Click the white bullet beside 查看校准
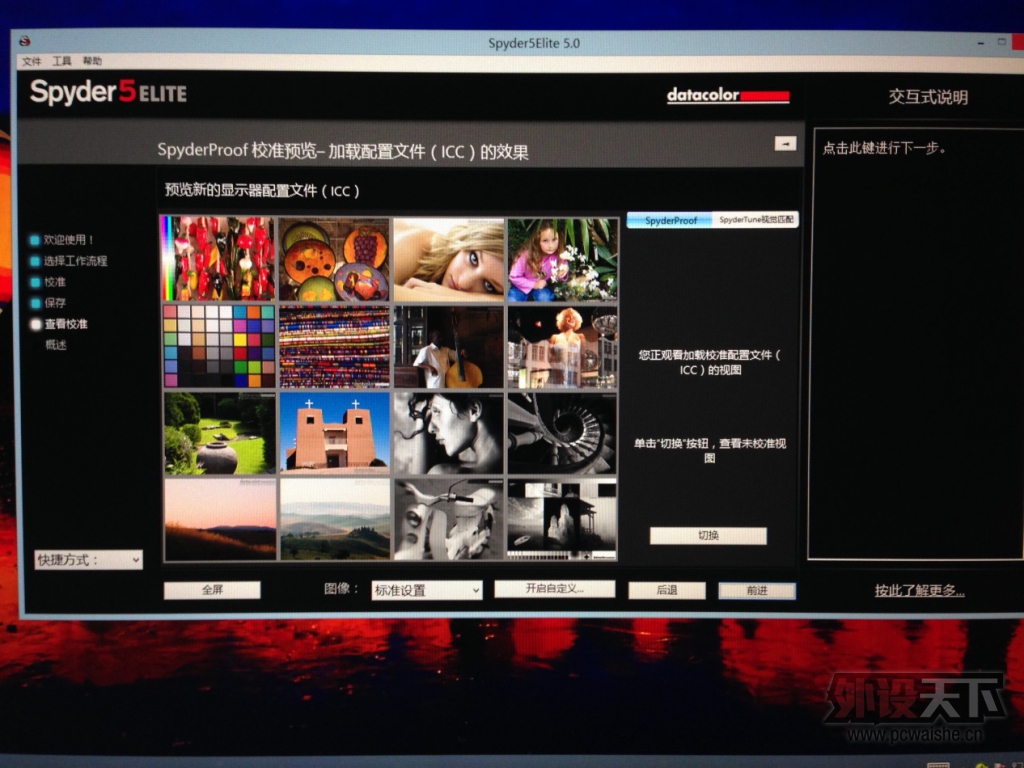Image resolution: width=1024 pixels, height=768 pixels. point(35,324)
